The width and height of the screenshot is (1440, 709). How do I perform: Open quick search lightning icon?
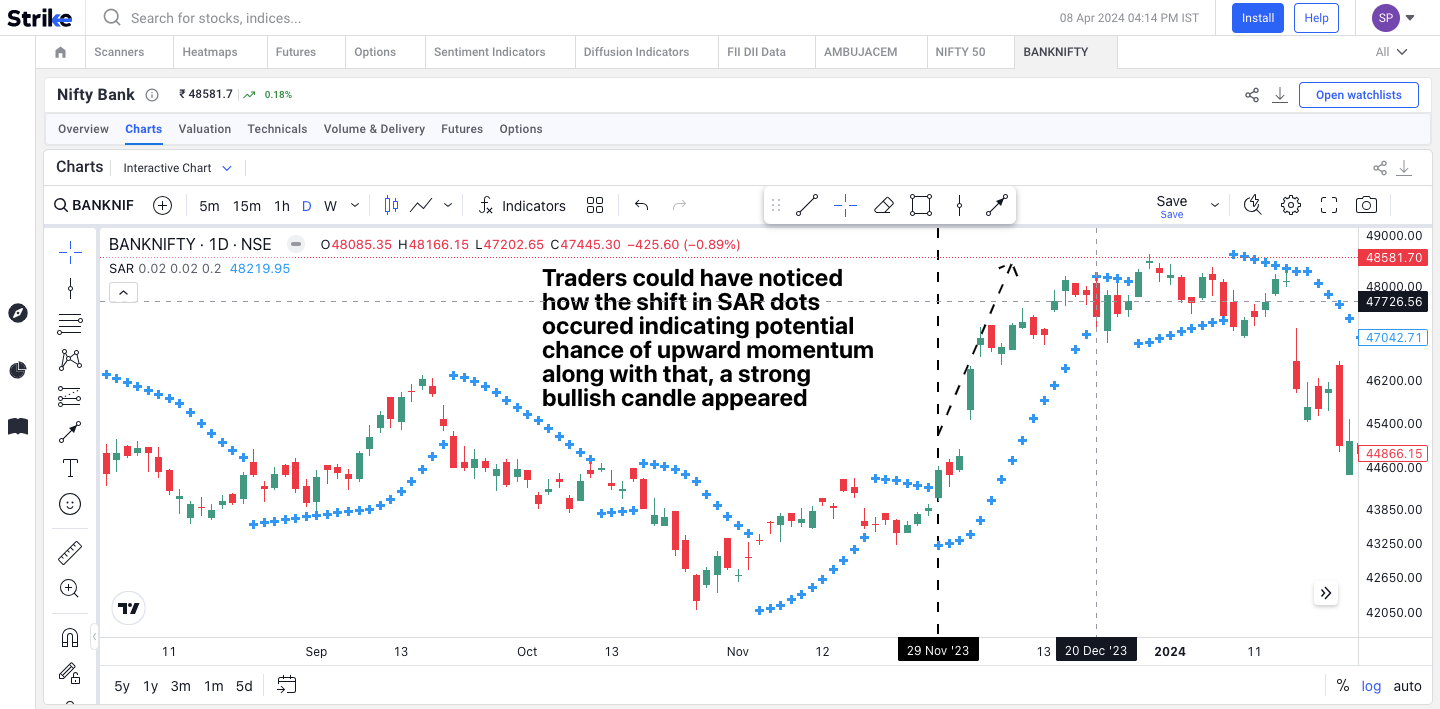coord(1253,205)
